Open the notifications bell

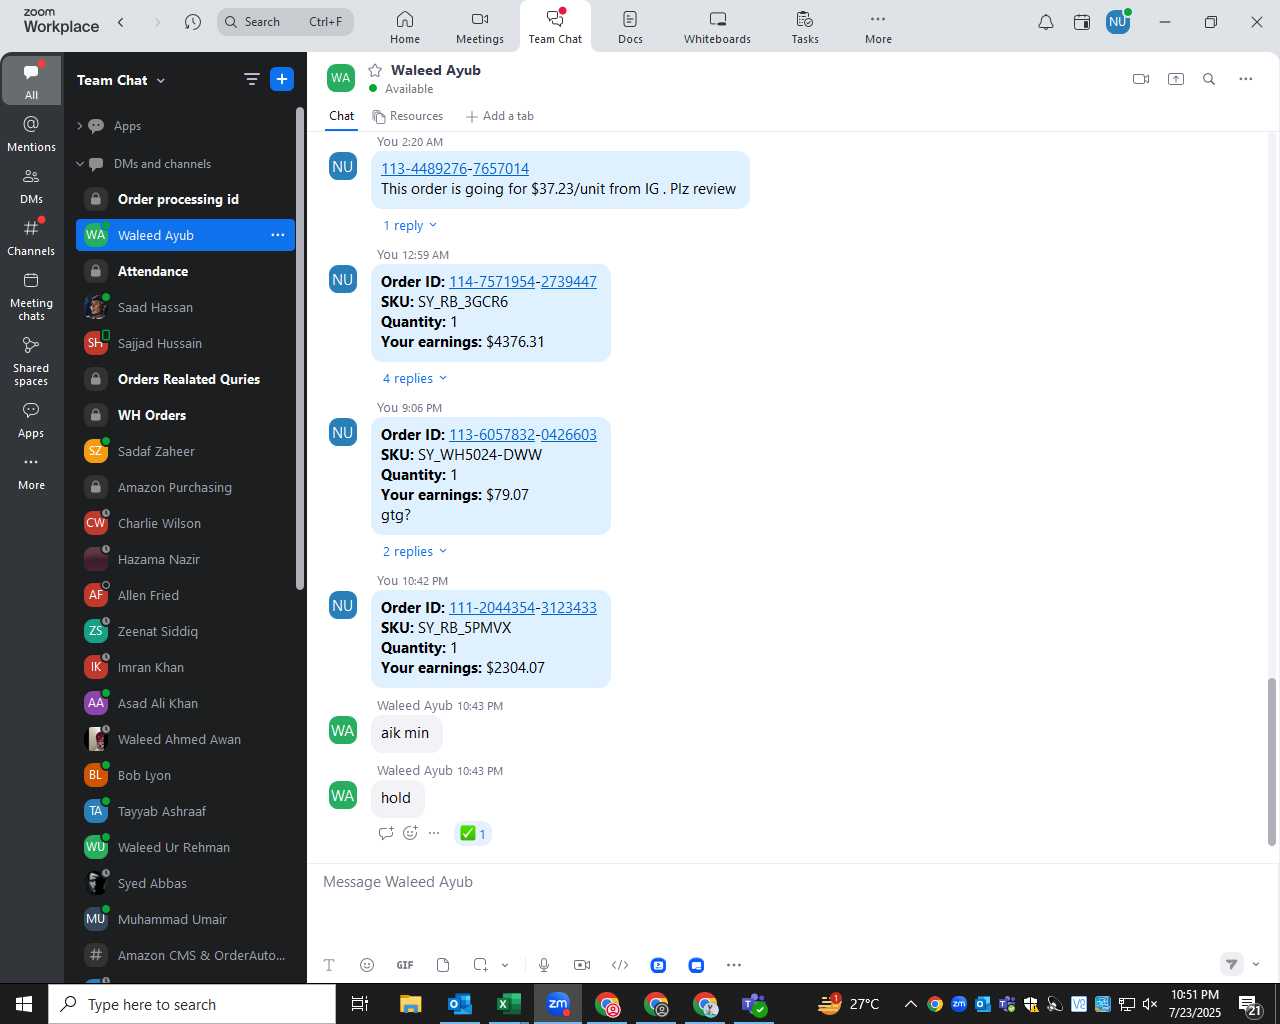pyautogui.click(x=1046, y=22)
